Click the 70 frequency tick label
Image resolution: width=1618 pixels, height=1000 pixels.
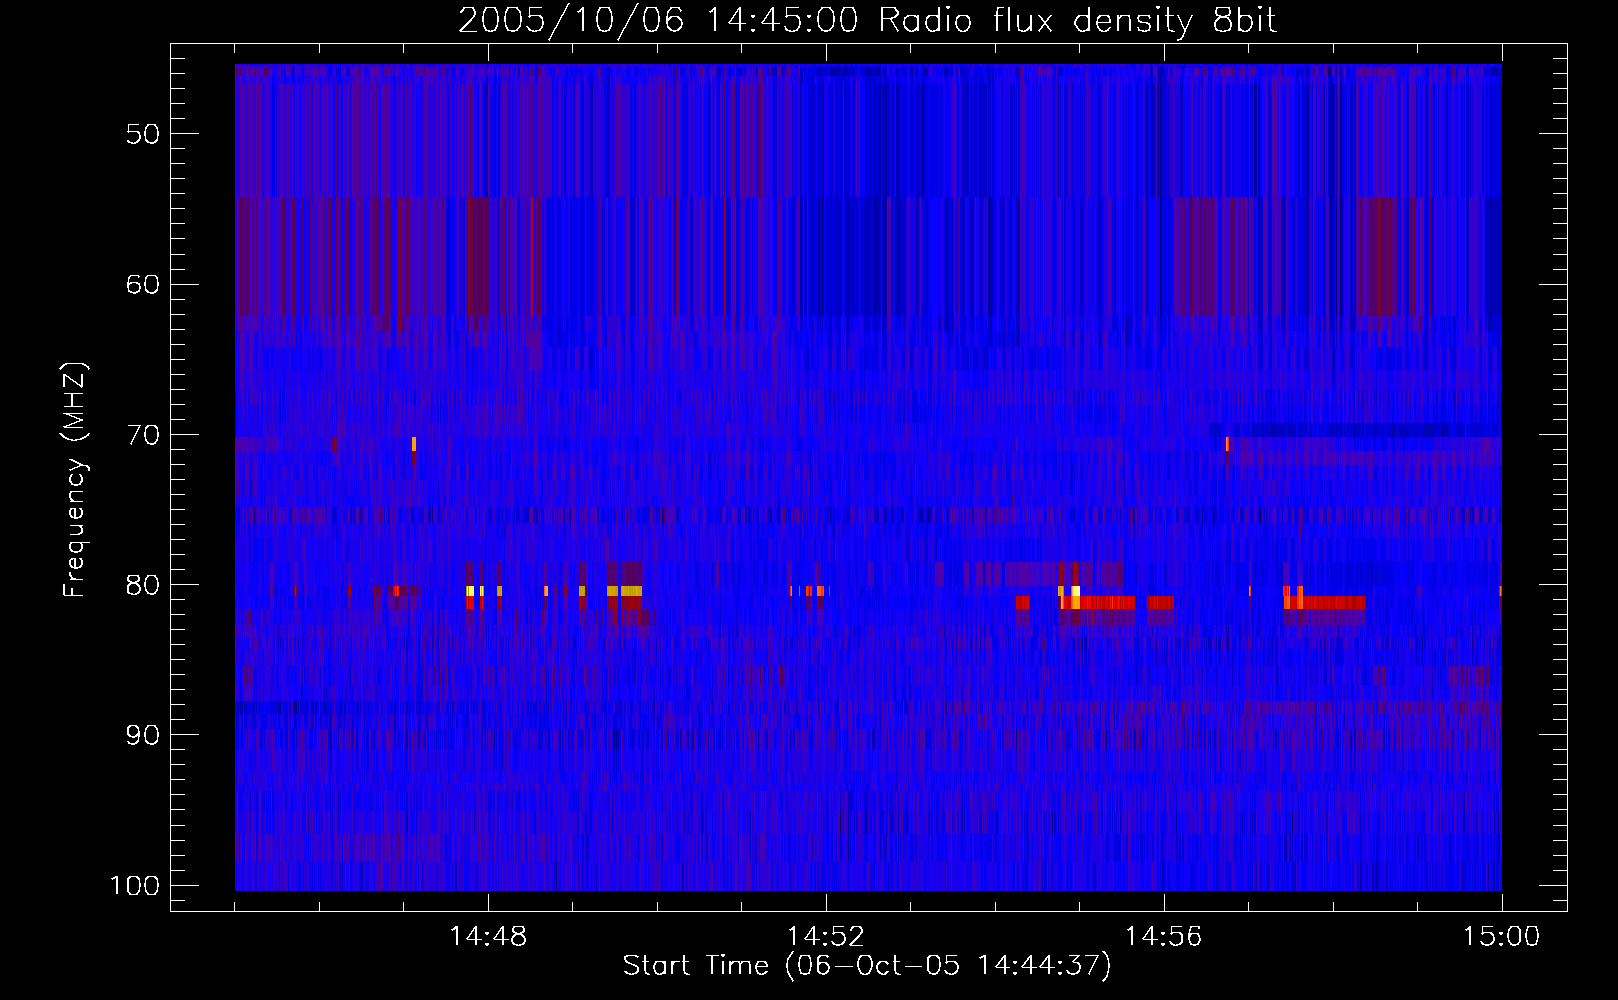point(143,435)
